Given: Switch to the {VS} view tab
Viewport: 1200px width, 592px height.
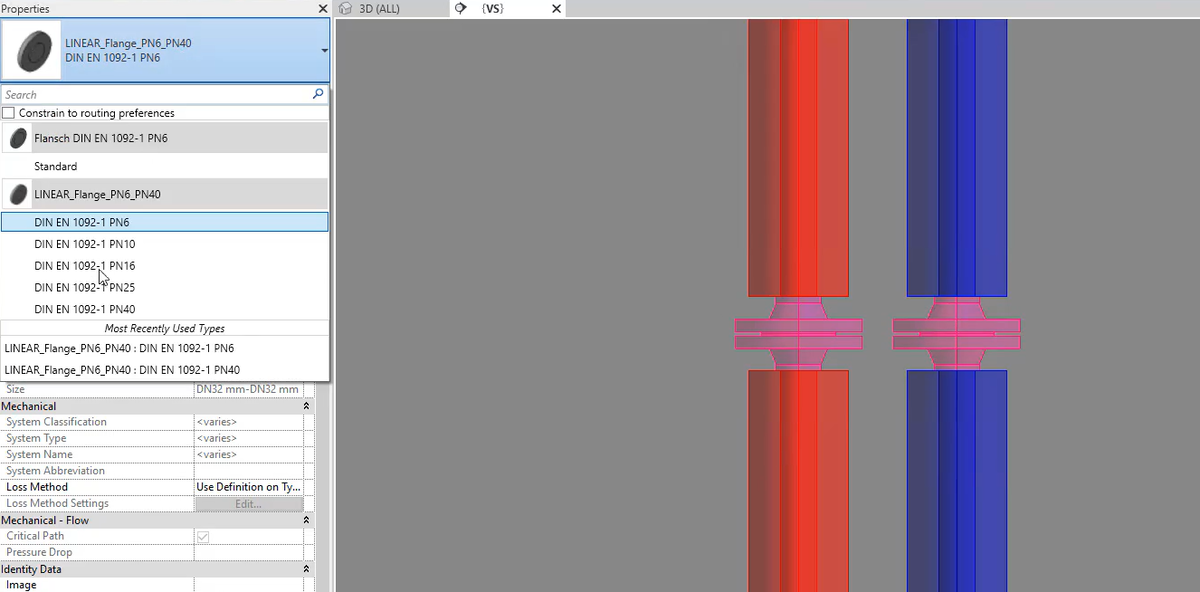Looking at the screenshot, I should (492, 8).
